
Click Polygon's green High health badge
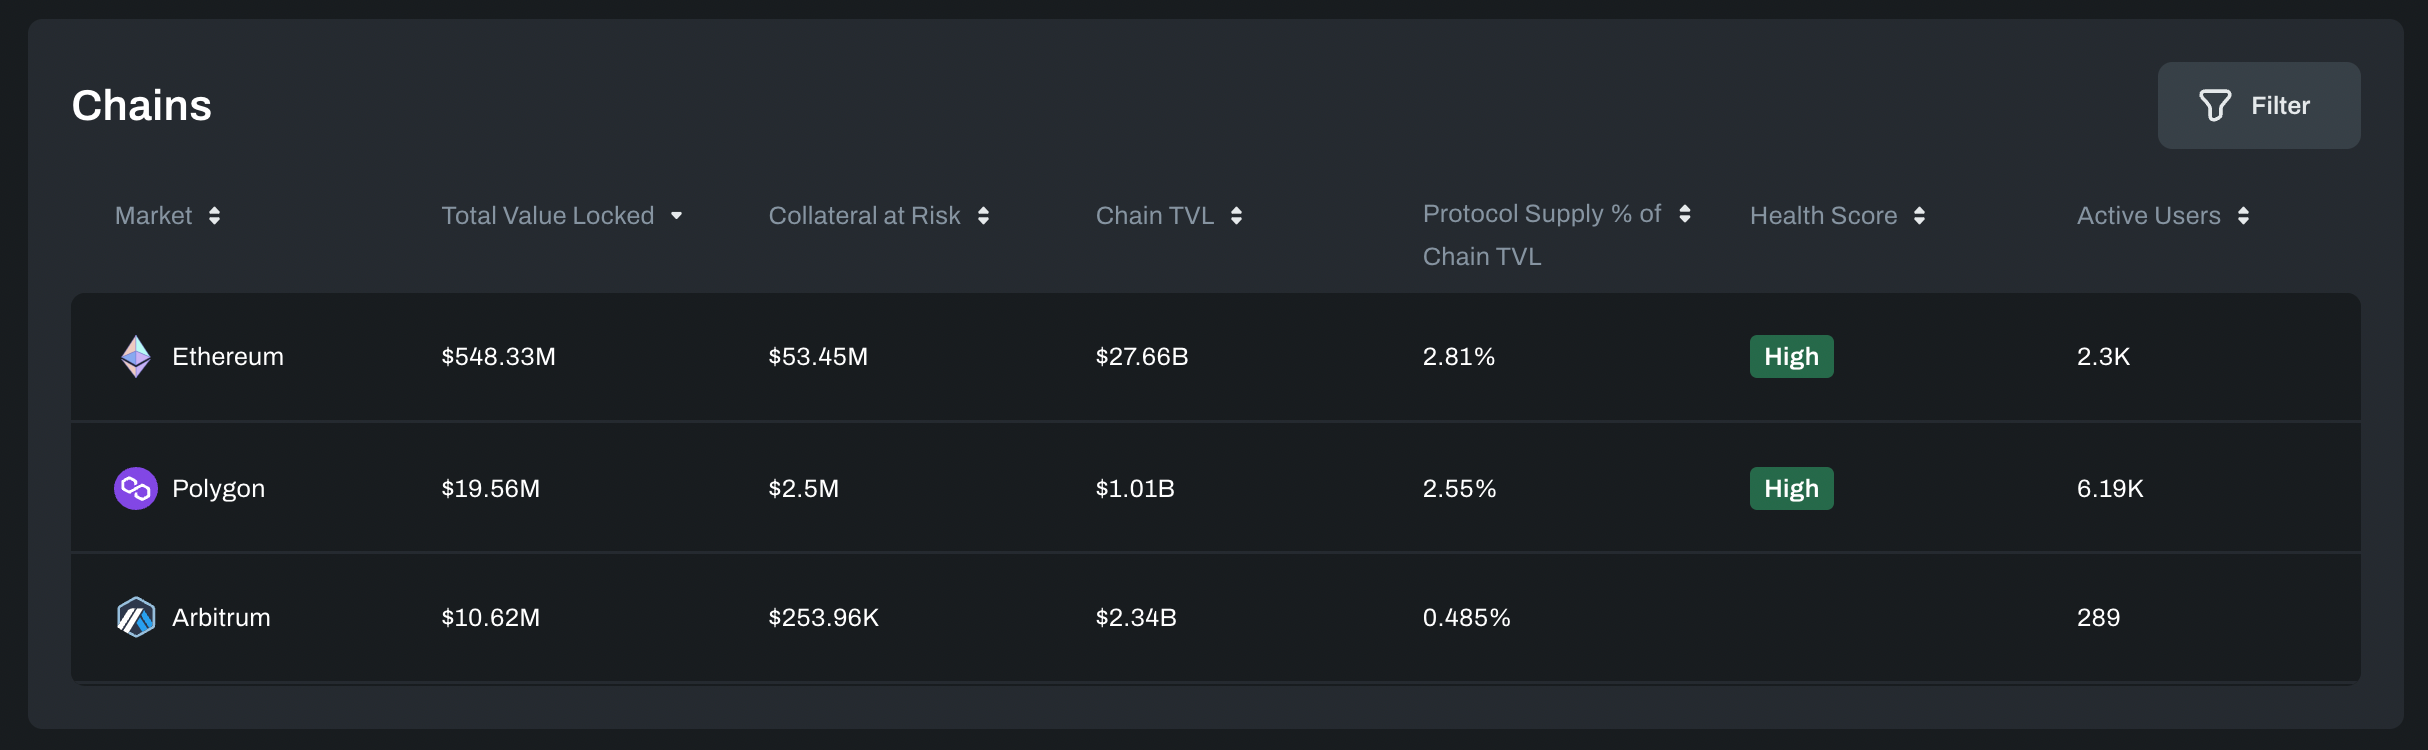(x=1791, y=489)
